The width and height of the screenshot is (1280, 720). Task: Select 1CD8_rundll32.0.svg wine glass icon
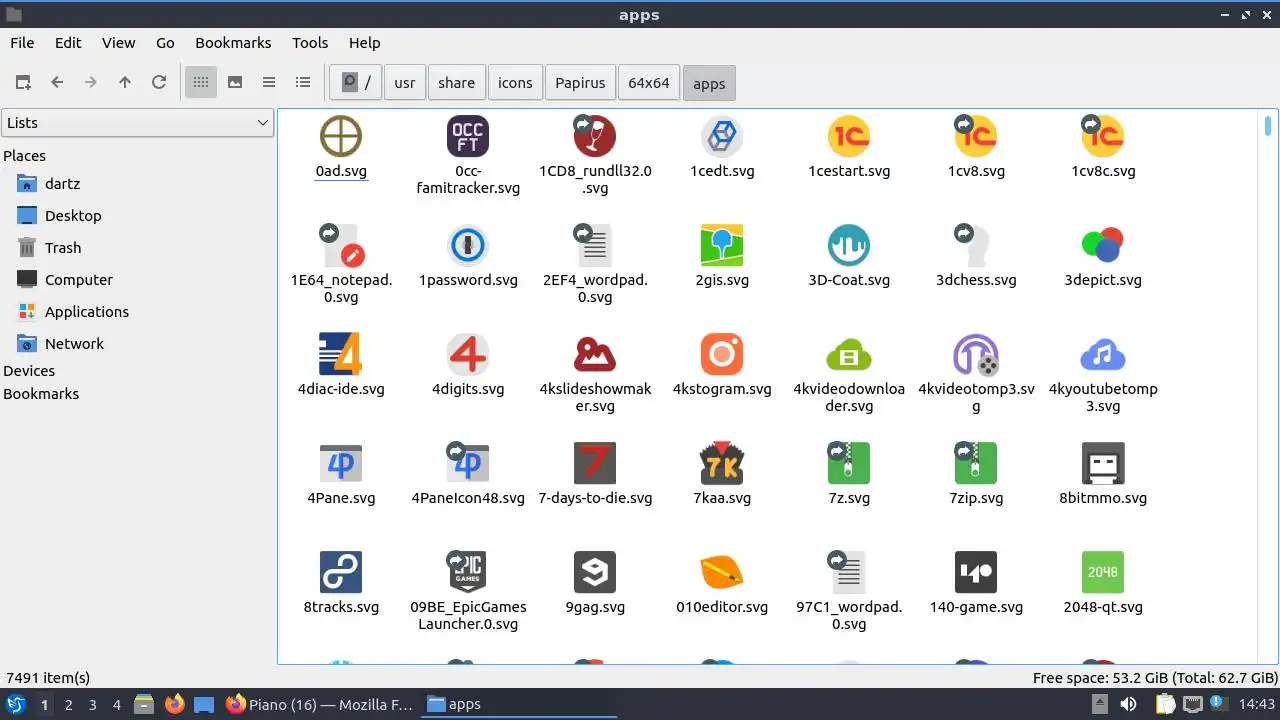pyautogui.click(x=595, y=136)
